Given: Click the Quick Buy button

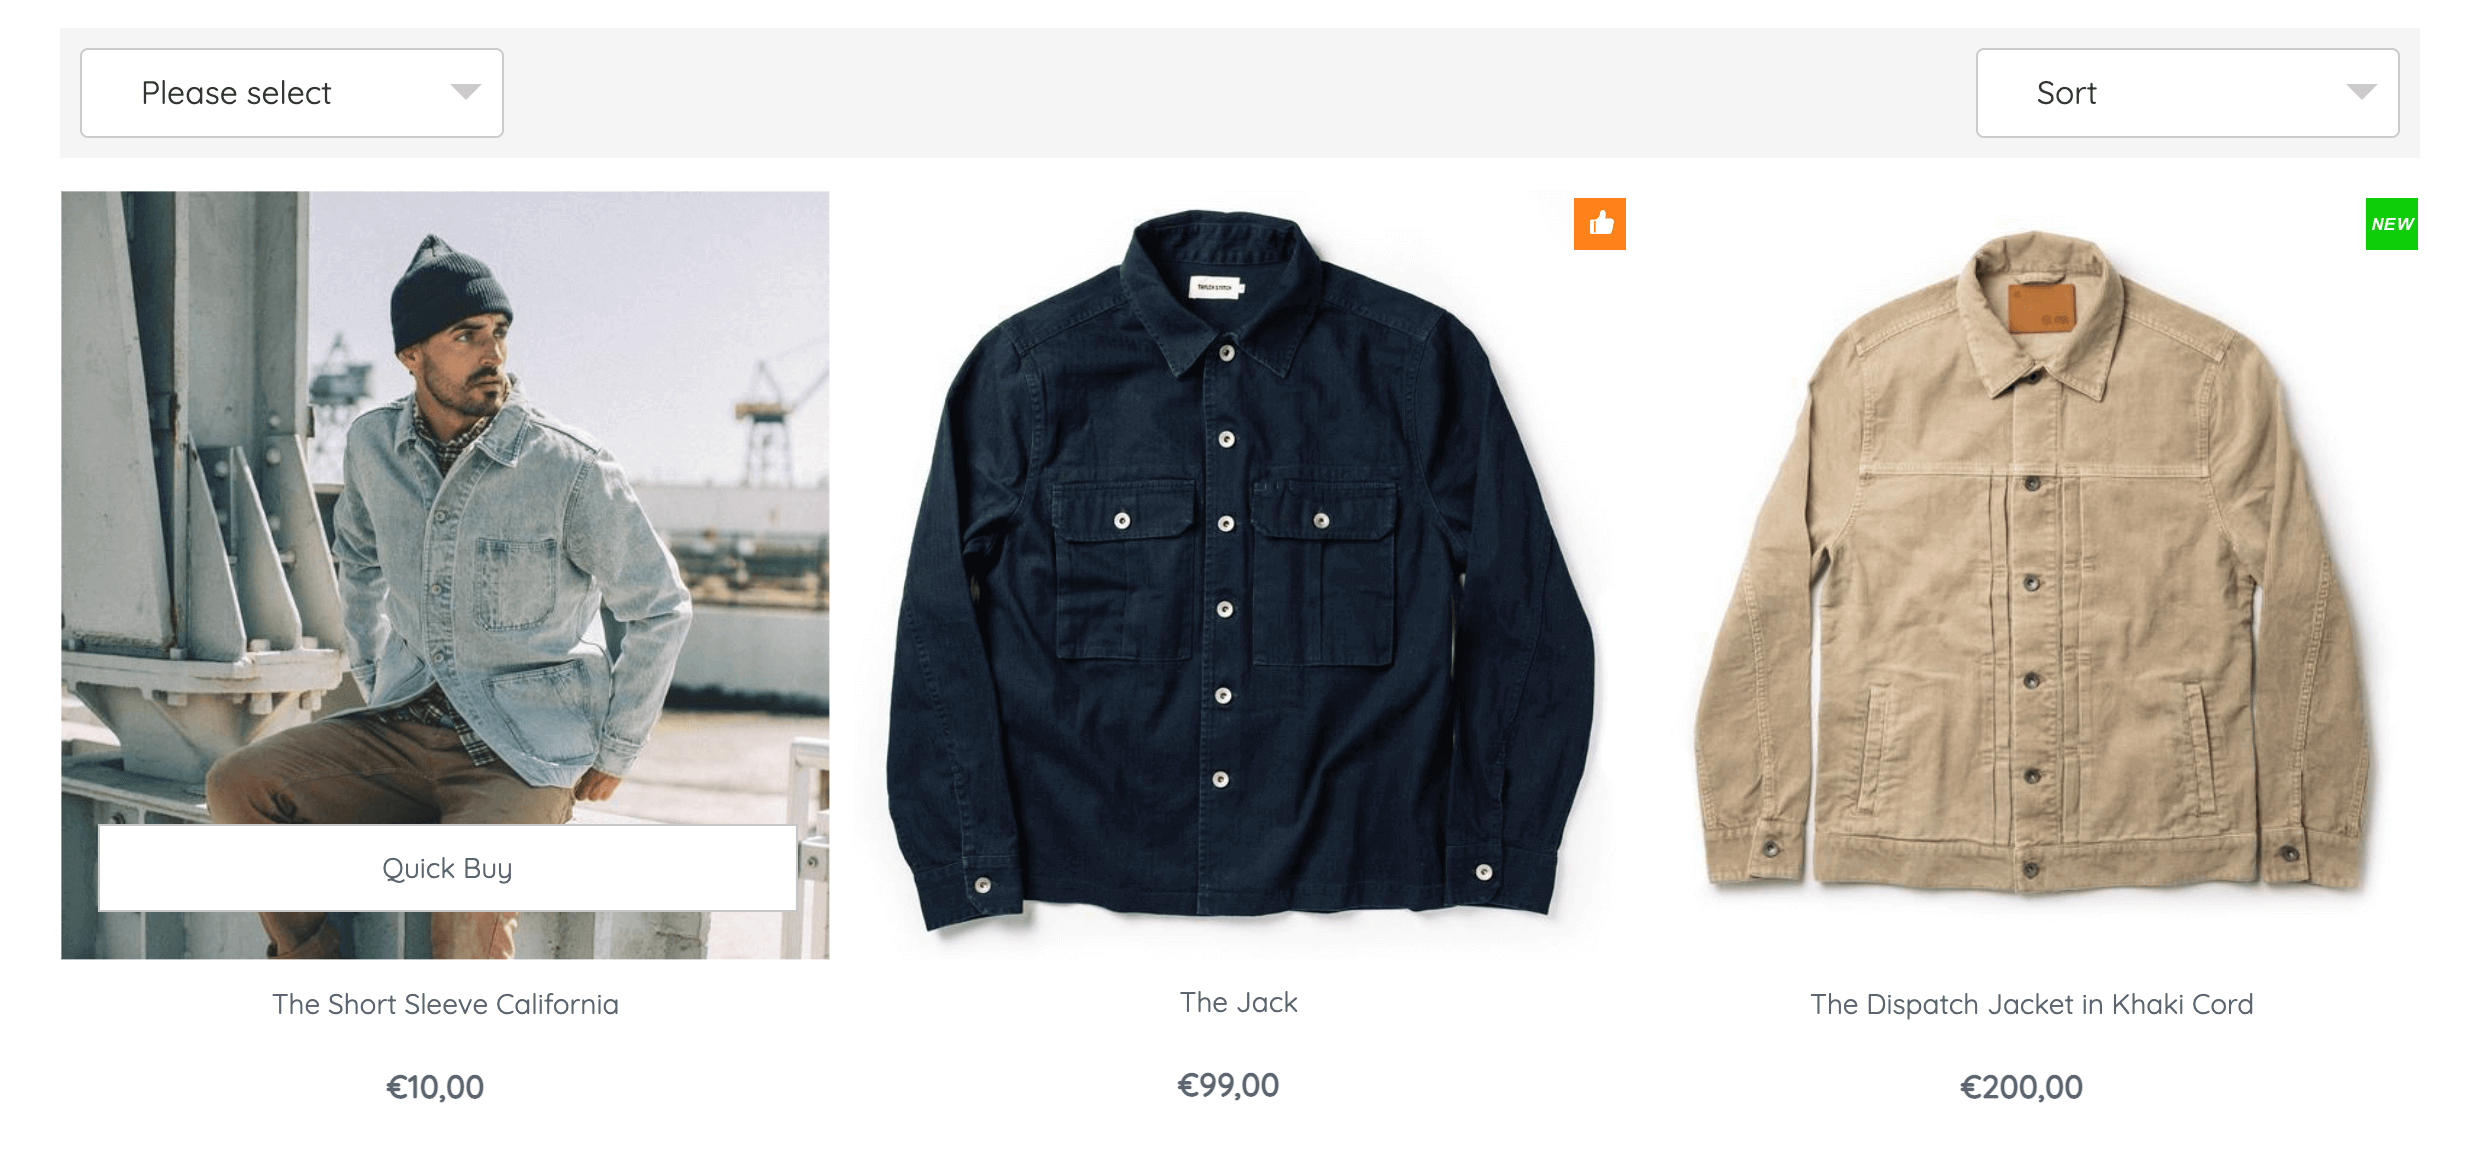Looking at the screenshot, I should click(x=447, y=868).
